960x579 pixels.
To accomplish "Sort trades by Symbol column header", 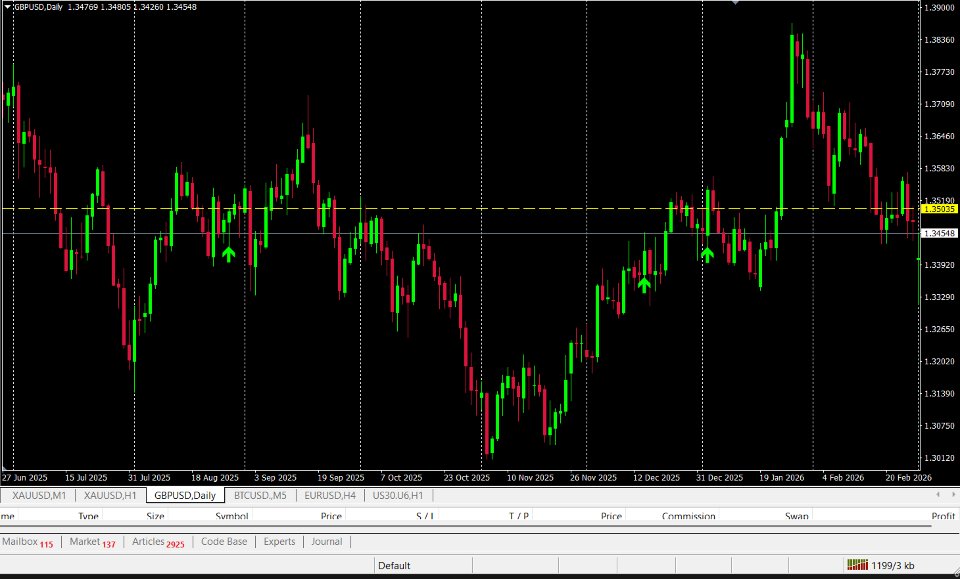I will click(x=231, y=516).
